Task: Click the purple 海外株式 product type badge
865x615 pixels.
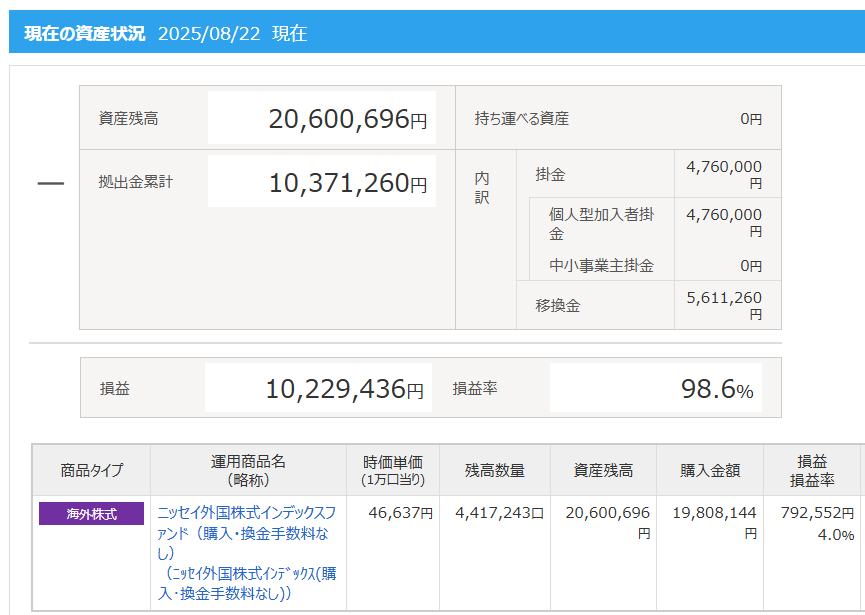Action: coord(91,514)
